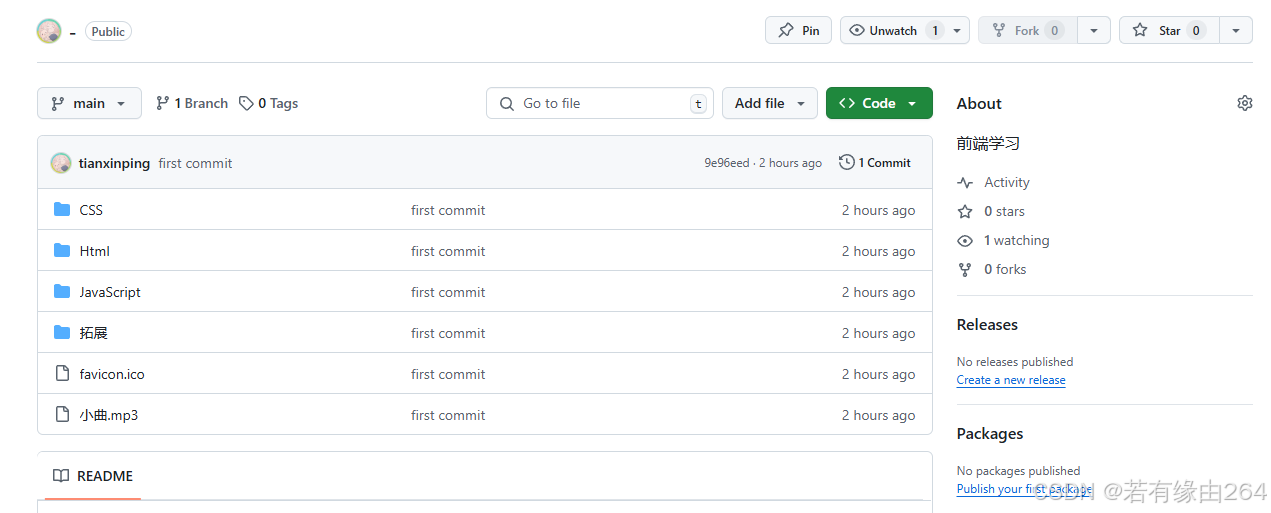Screen dimensions: 1271x513
Task: View the 1 Commit history link
Action: 875,163
